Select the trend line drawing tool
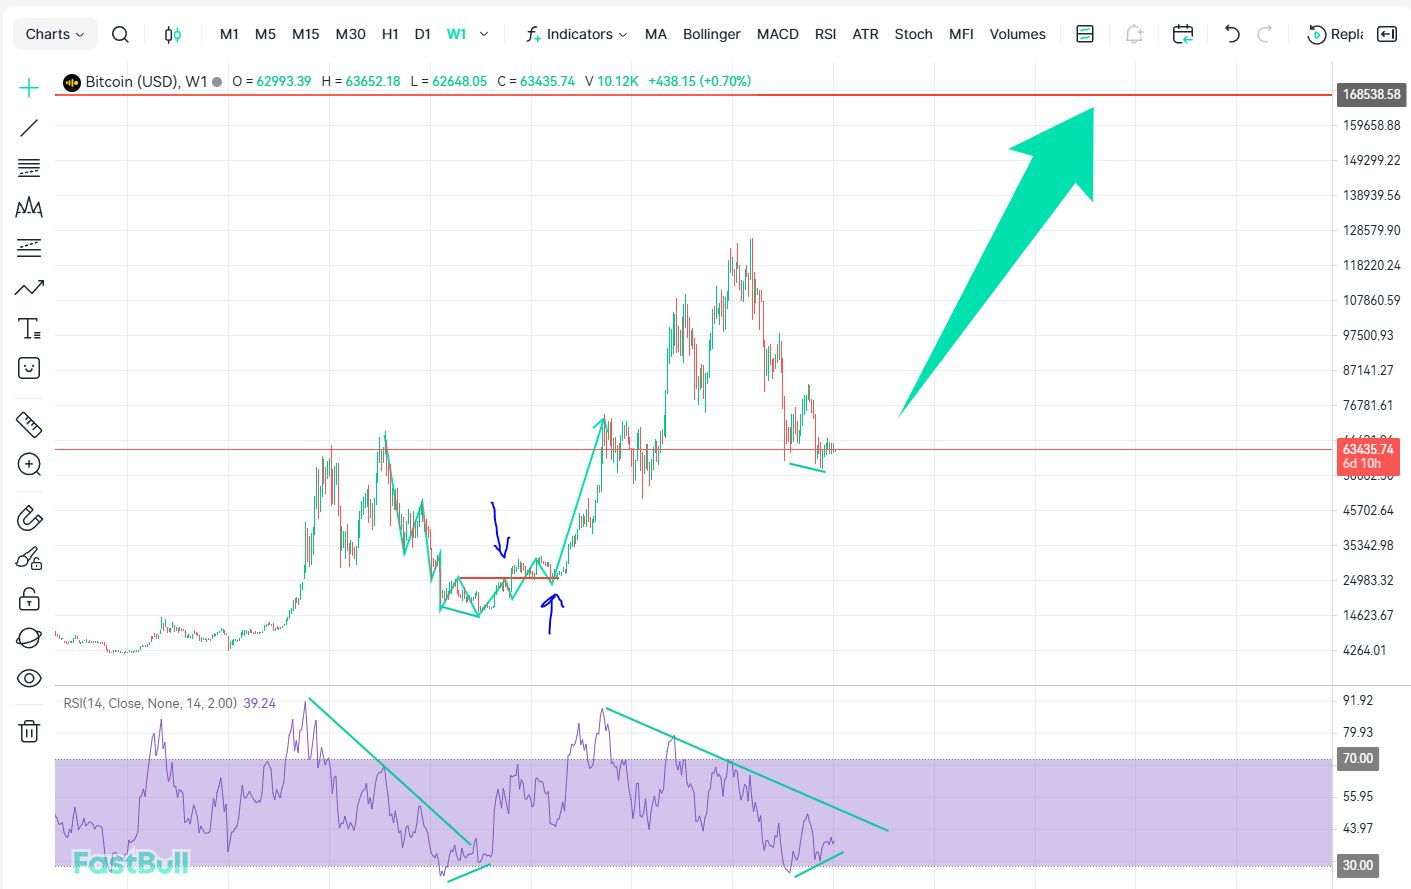 (x=29, y=128)
